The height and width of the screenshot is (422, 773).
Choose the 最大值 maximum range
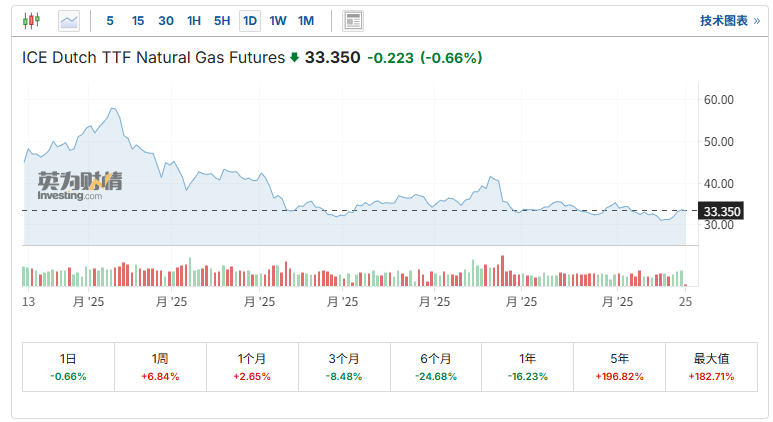(711, 366)
